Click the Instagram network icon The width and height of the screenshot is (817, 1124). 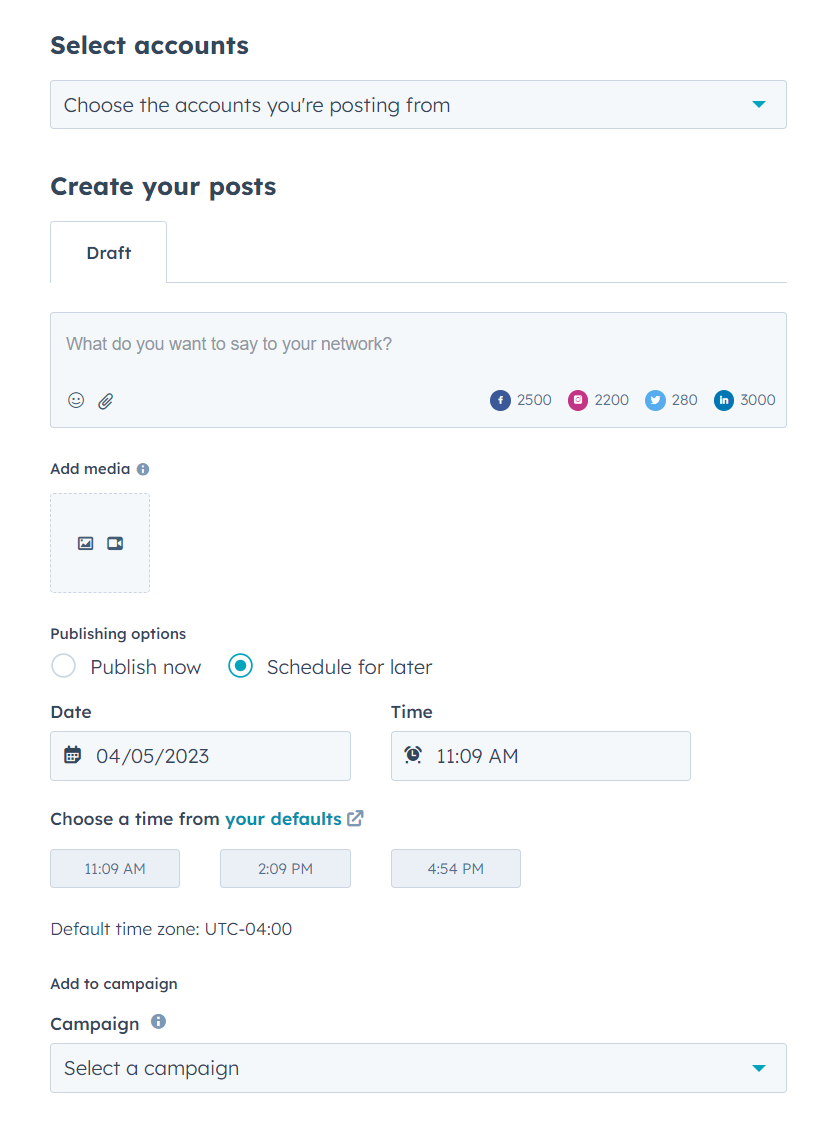(578, 400)
